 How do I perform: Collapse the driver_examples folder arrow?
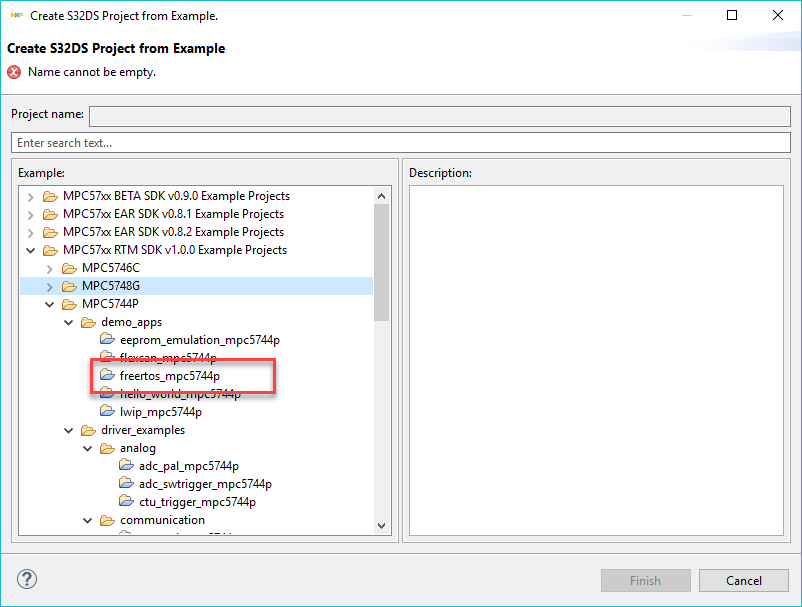pyautogui.click(x=69, y=431)
